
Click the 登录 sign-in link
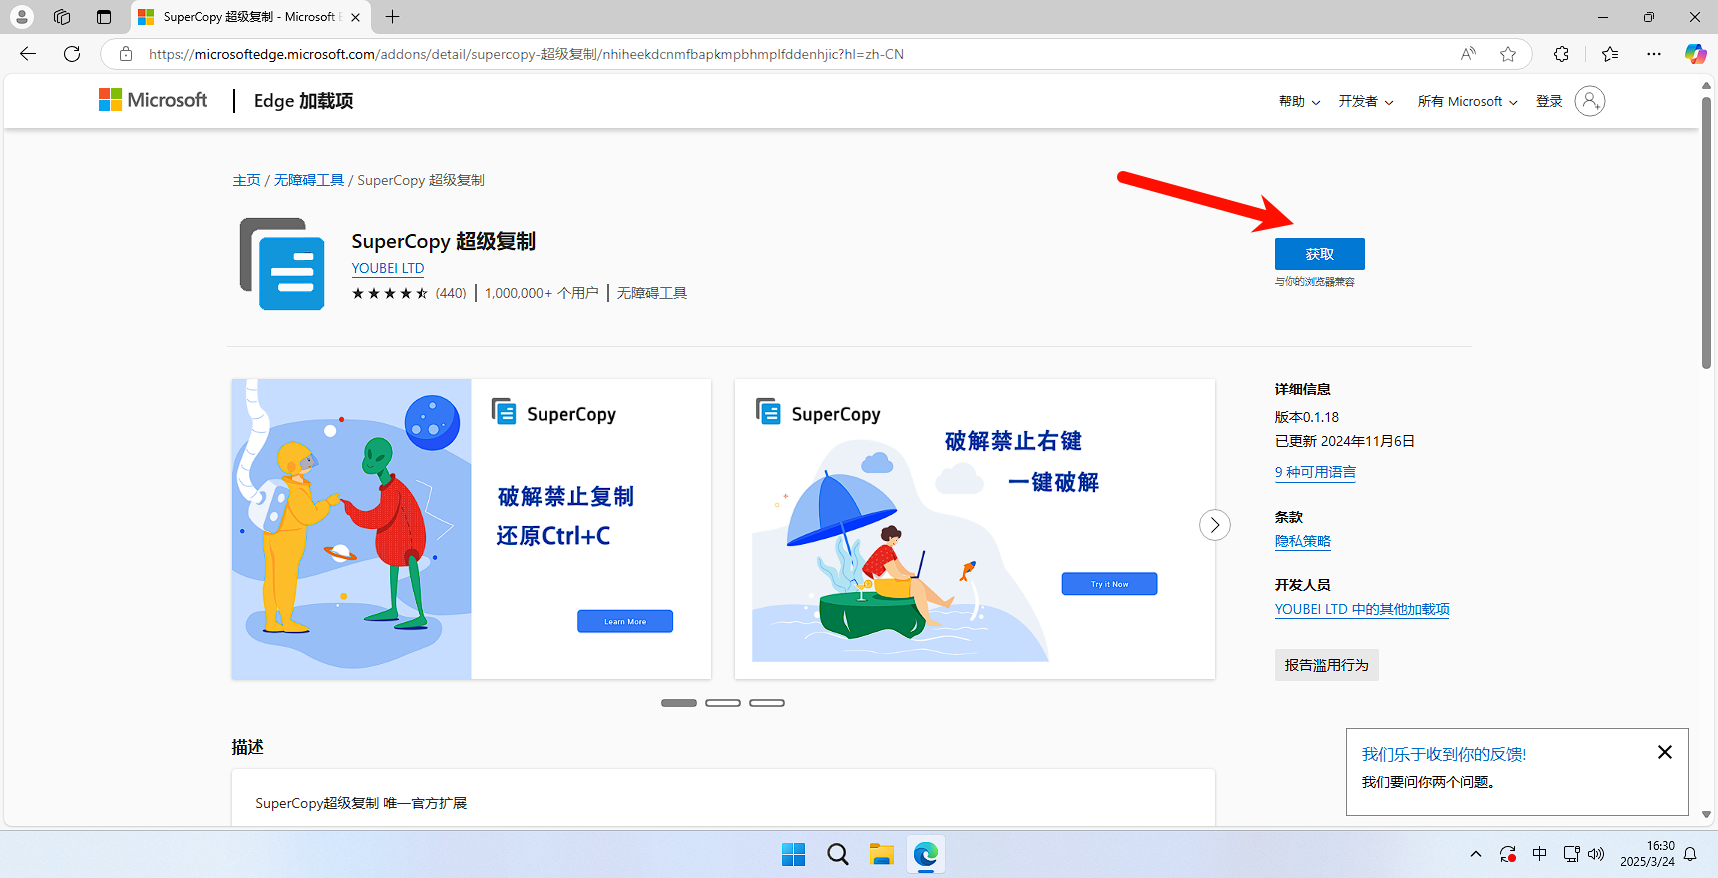click(x=1549, y=101)
